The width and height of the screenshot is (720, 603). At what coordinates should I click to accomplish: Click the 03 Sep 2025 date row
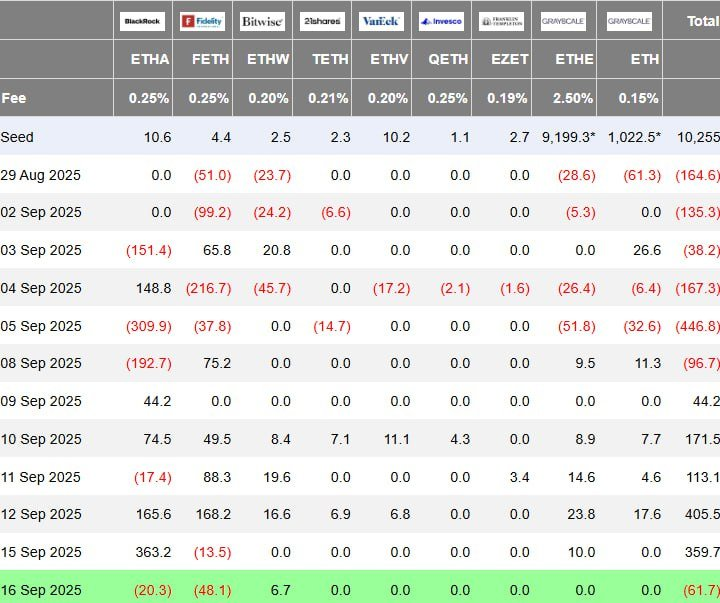pos(41,250)
